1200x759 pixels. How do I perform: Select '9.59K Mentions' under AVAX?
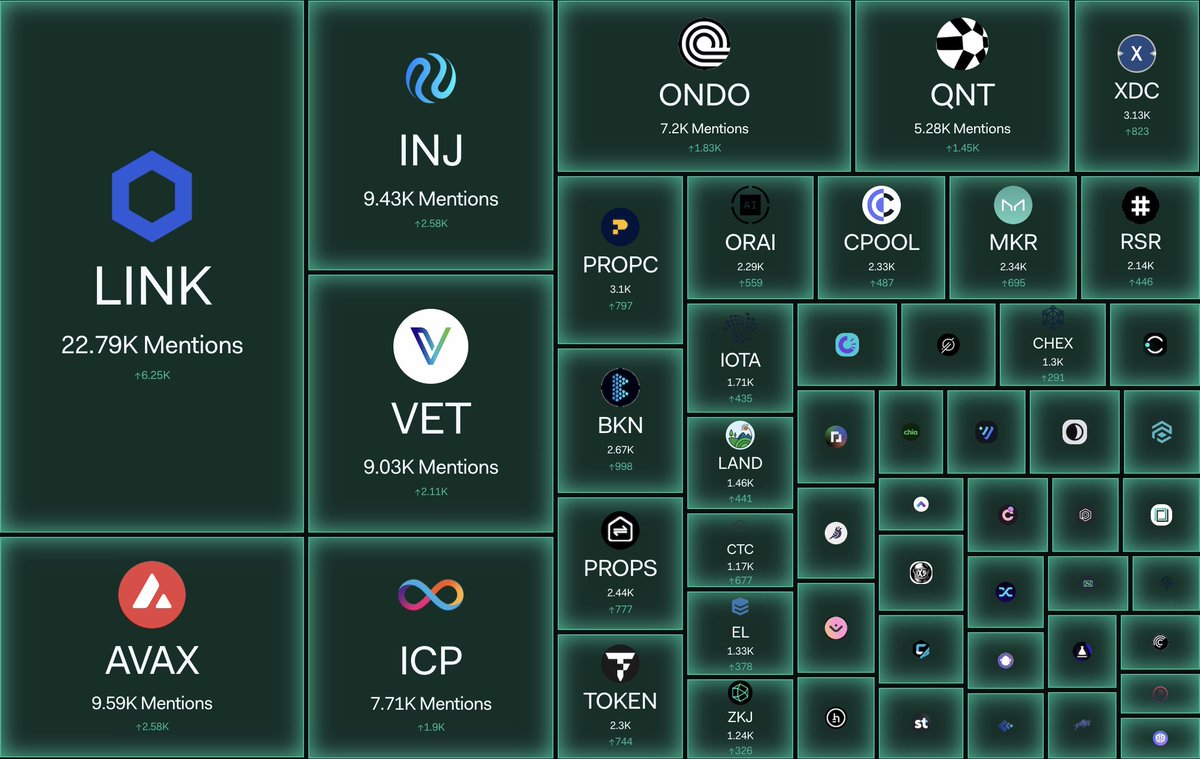coord(151,703)
